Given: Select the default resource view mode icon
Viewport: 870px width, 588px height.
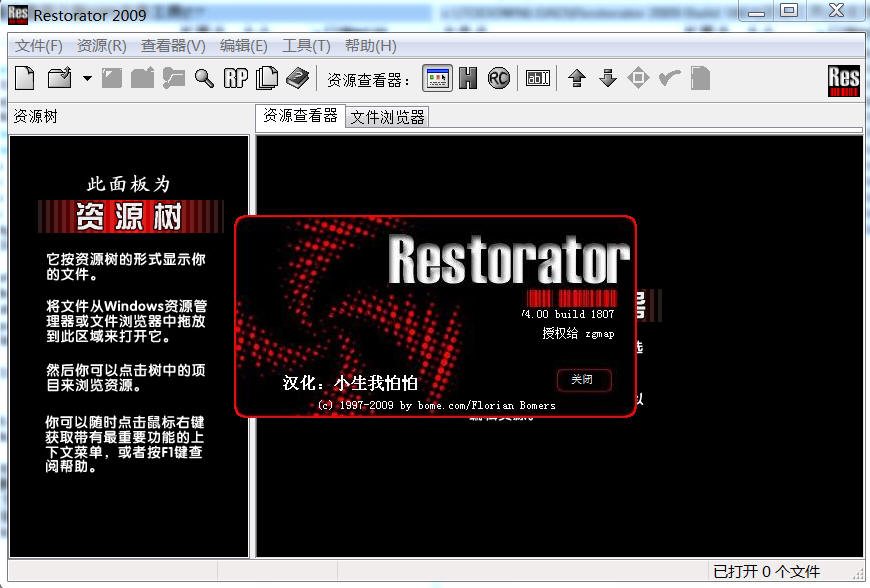Looking at the screenshot, I should (437, 78).
